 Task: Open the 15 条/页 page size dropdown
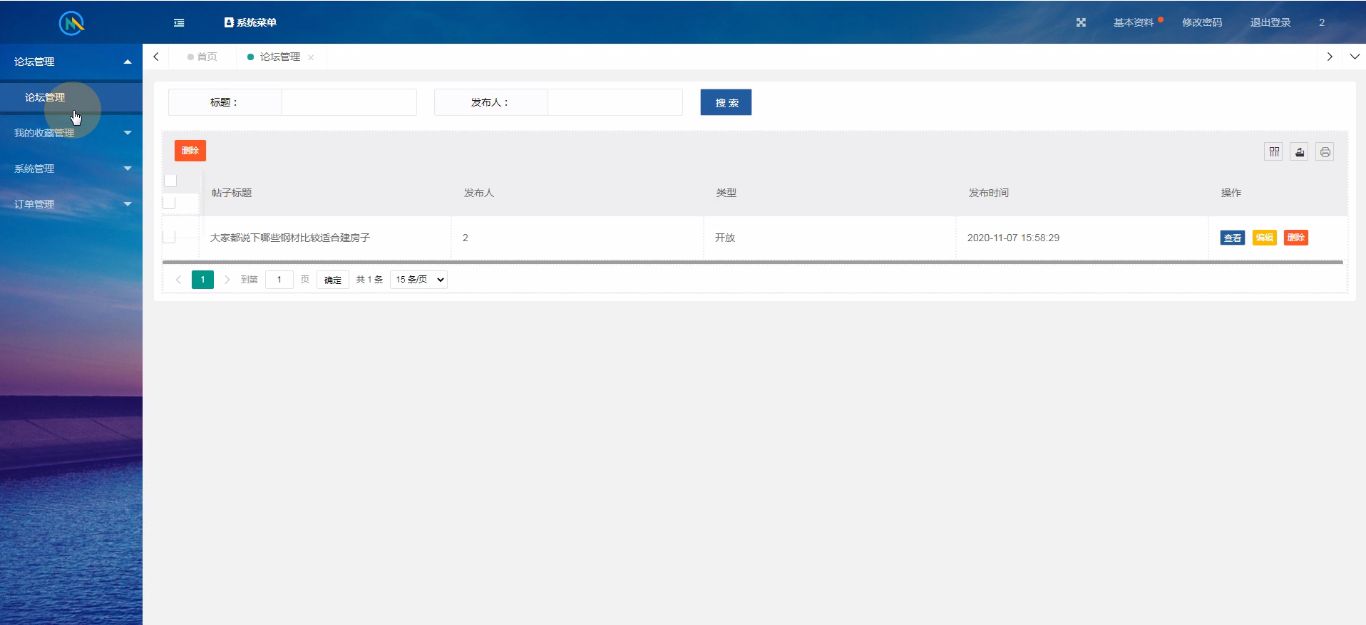tap(419, 280)
